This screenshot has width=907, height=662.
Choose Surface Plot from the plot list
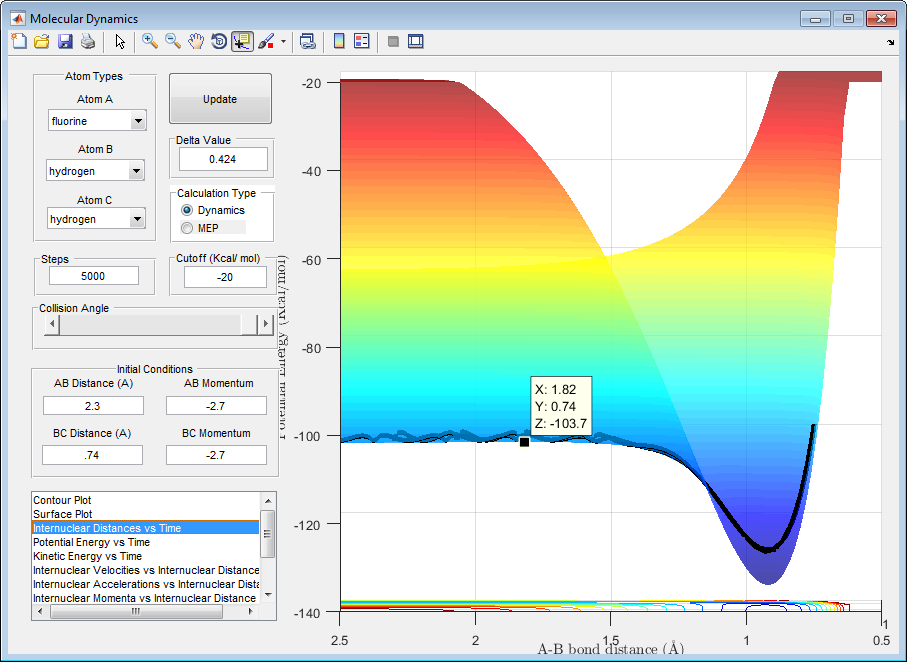62,514
